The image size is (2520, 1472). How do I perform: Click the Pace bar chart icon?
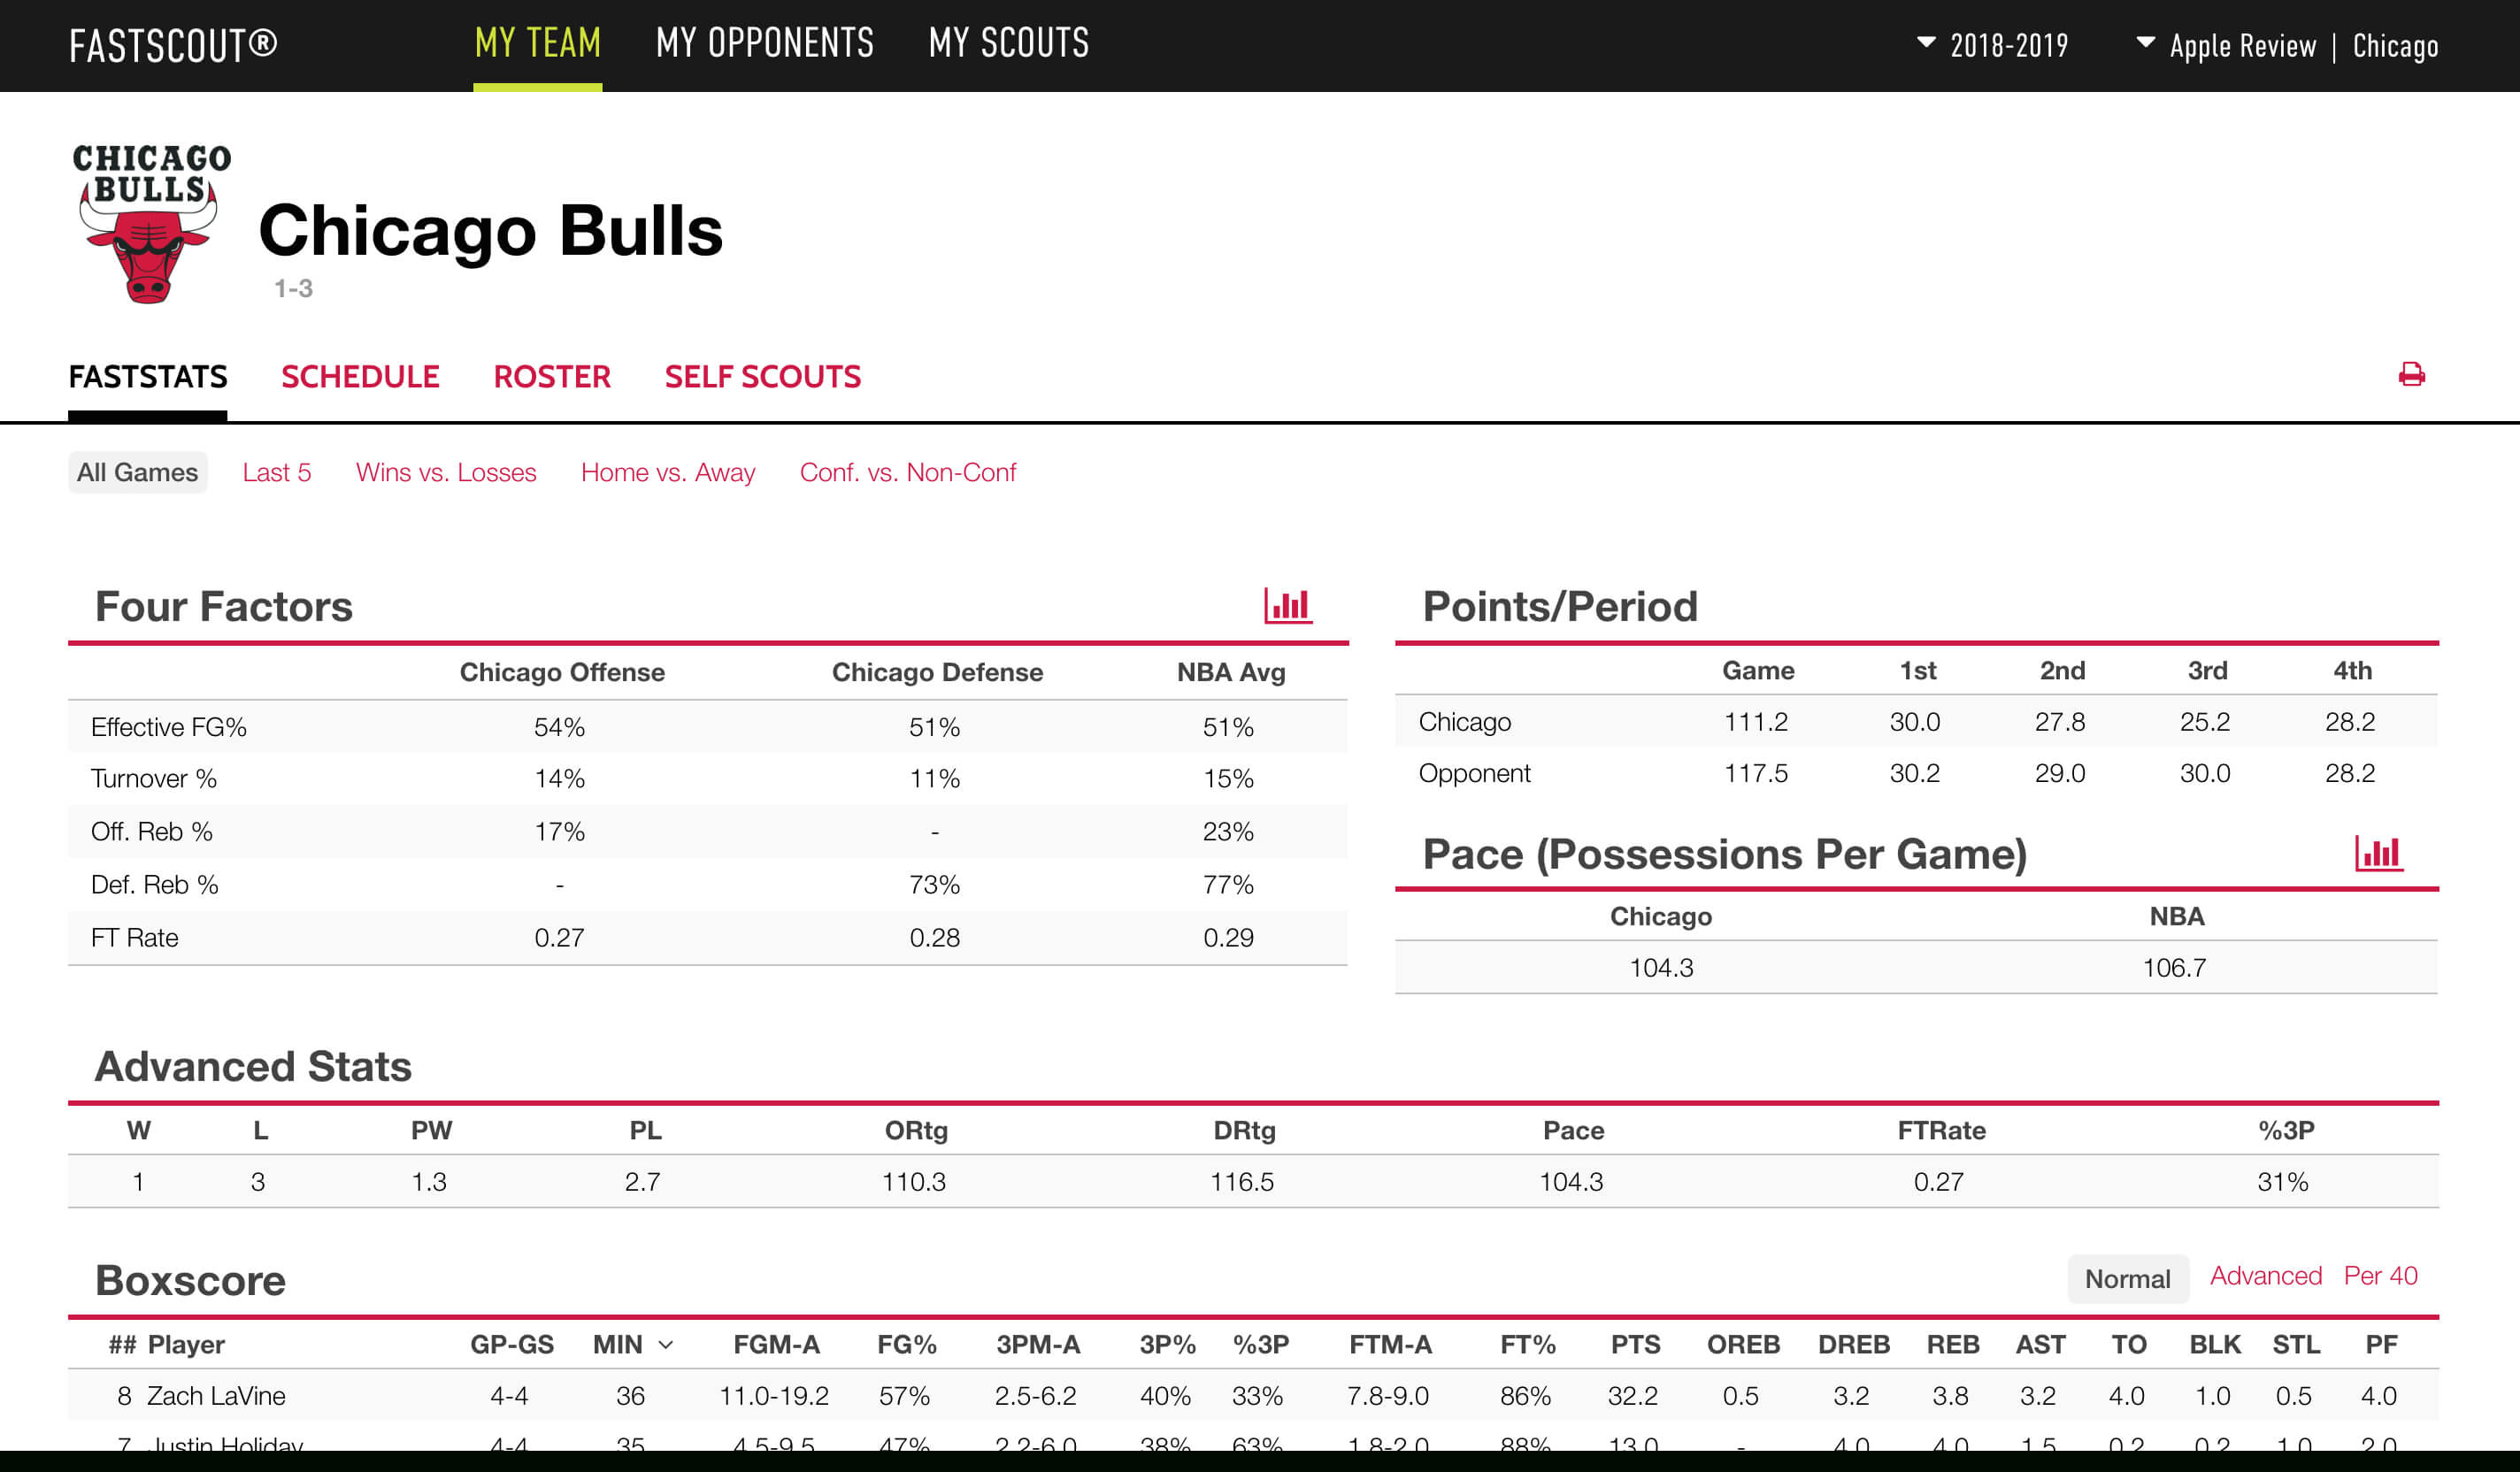click(2380, 854)
